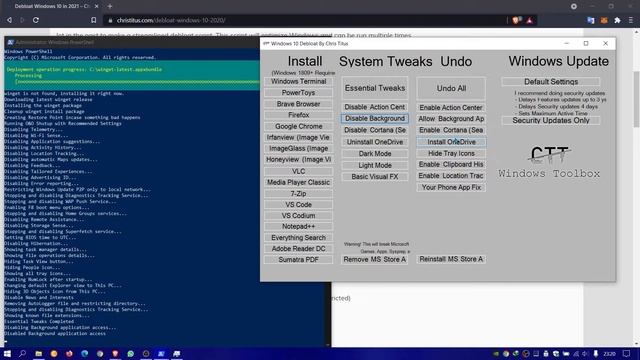Viewport: 640px width, 360px height.
Task: Reload the page with the refresh icon
Action: pyautogui.click(x=36, y=20)
